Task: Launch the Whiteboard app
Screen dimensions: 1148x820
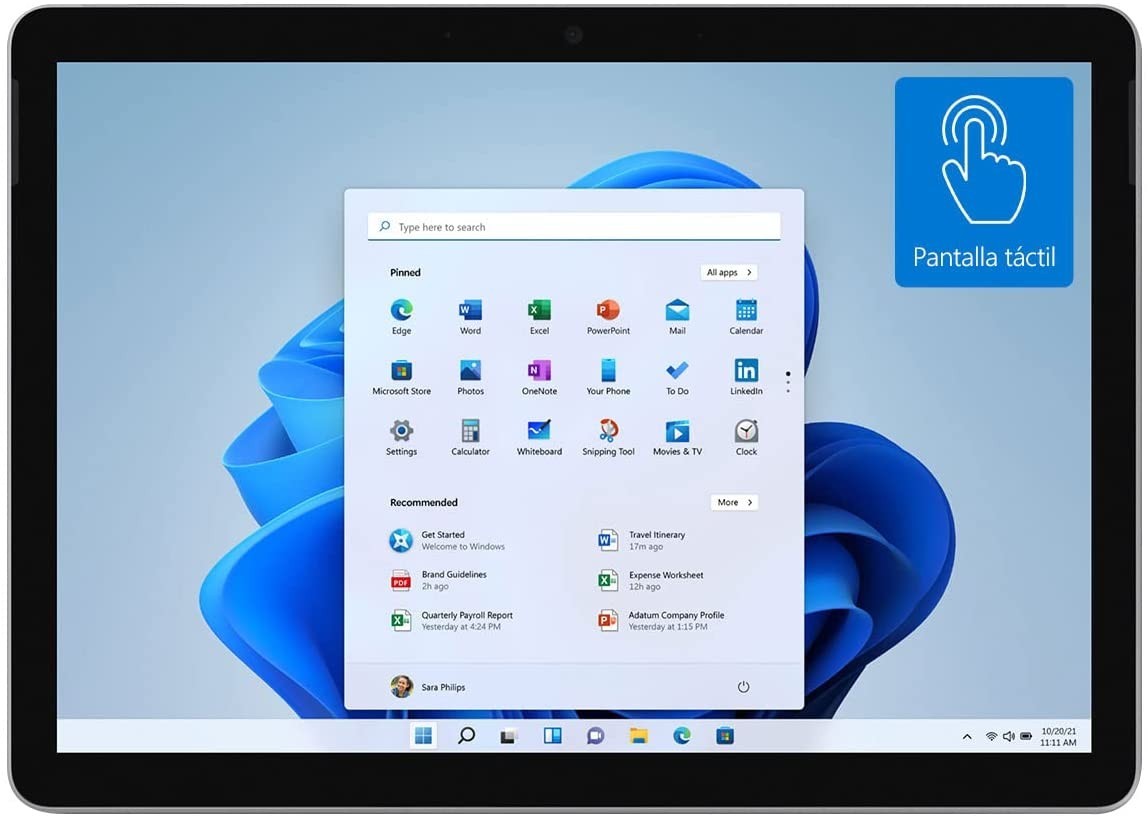Action: point(540,438)
